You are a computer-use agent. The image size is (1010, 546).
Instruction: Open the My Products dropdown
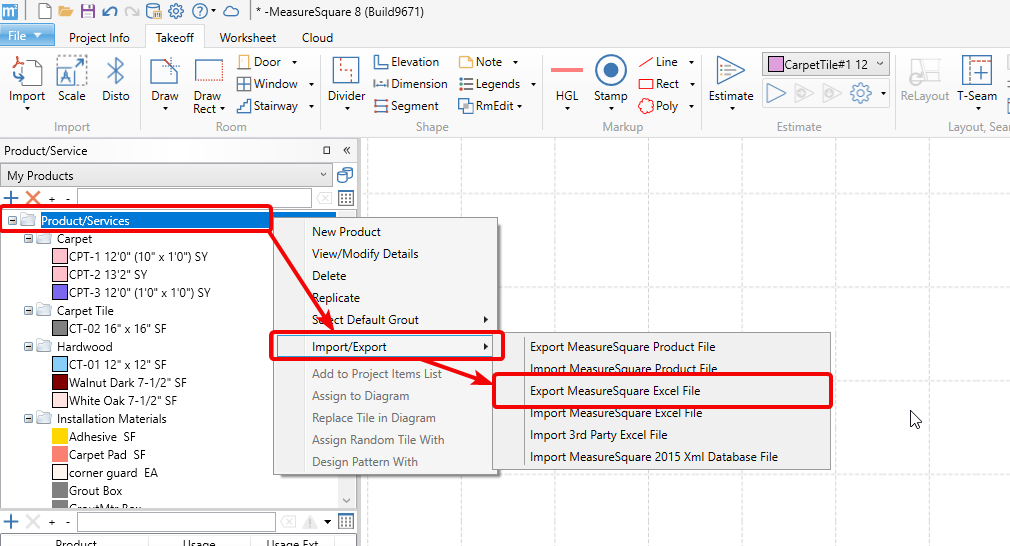[167, 175]
